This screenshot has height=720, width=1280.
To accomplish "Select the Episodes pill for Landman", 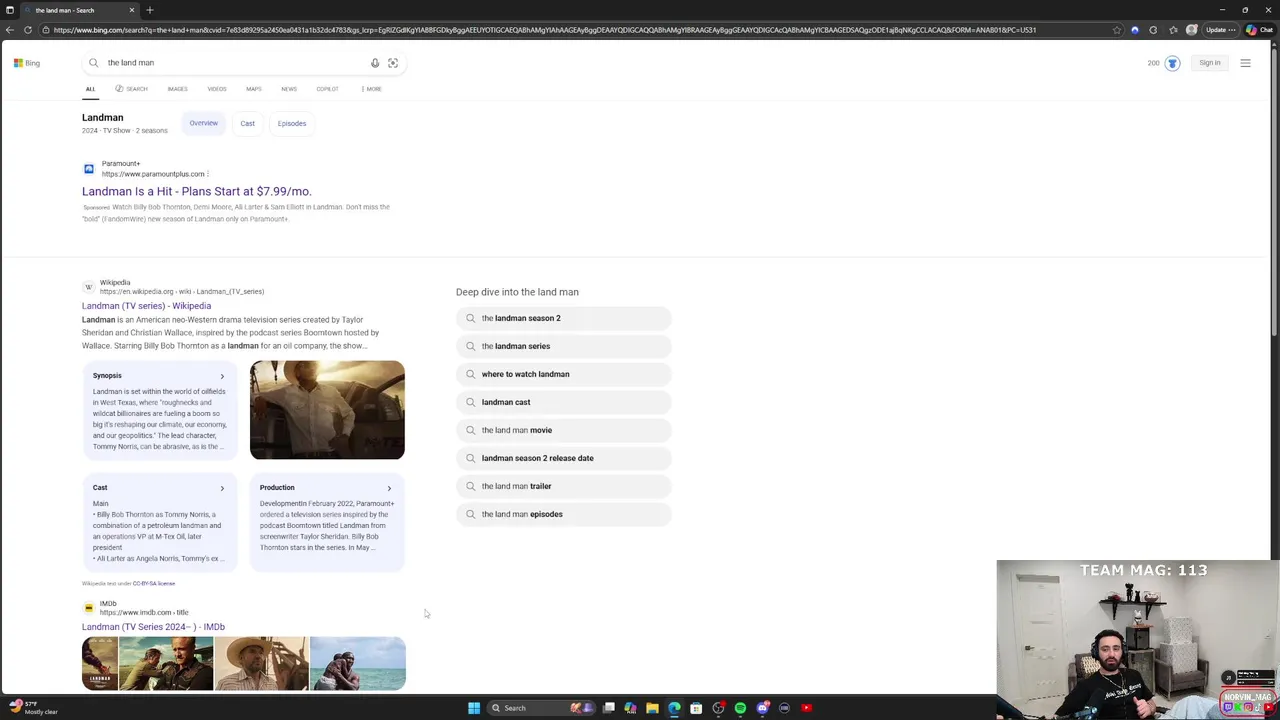I will (292, 123).
